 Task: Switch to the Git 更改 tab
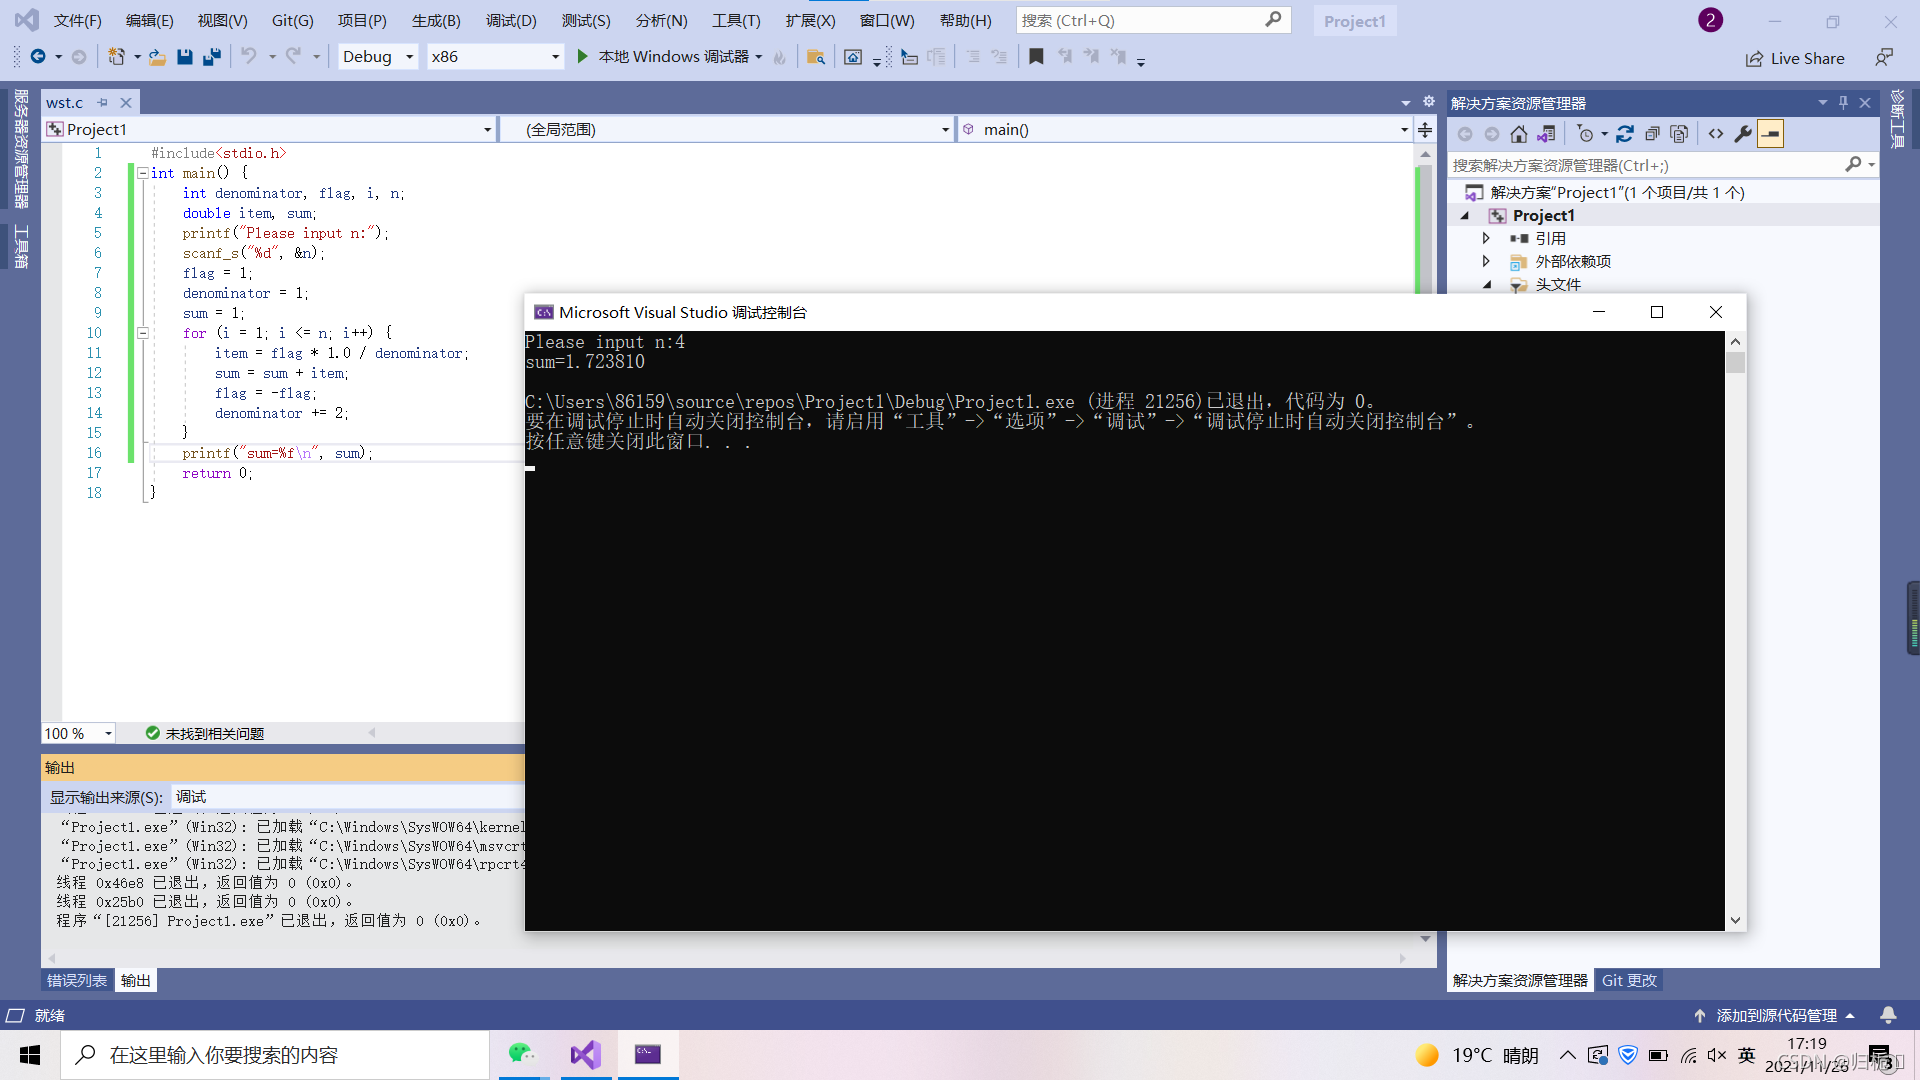pos(1629,981)
